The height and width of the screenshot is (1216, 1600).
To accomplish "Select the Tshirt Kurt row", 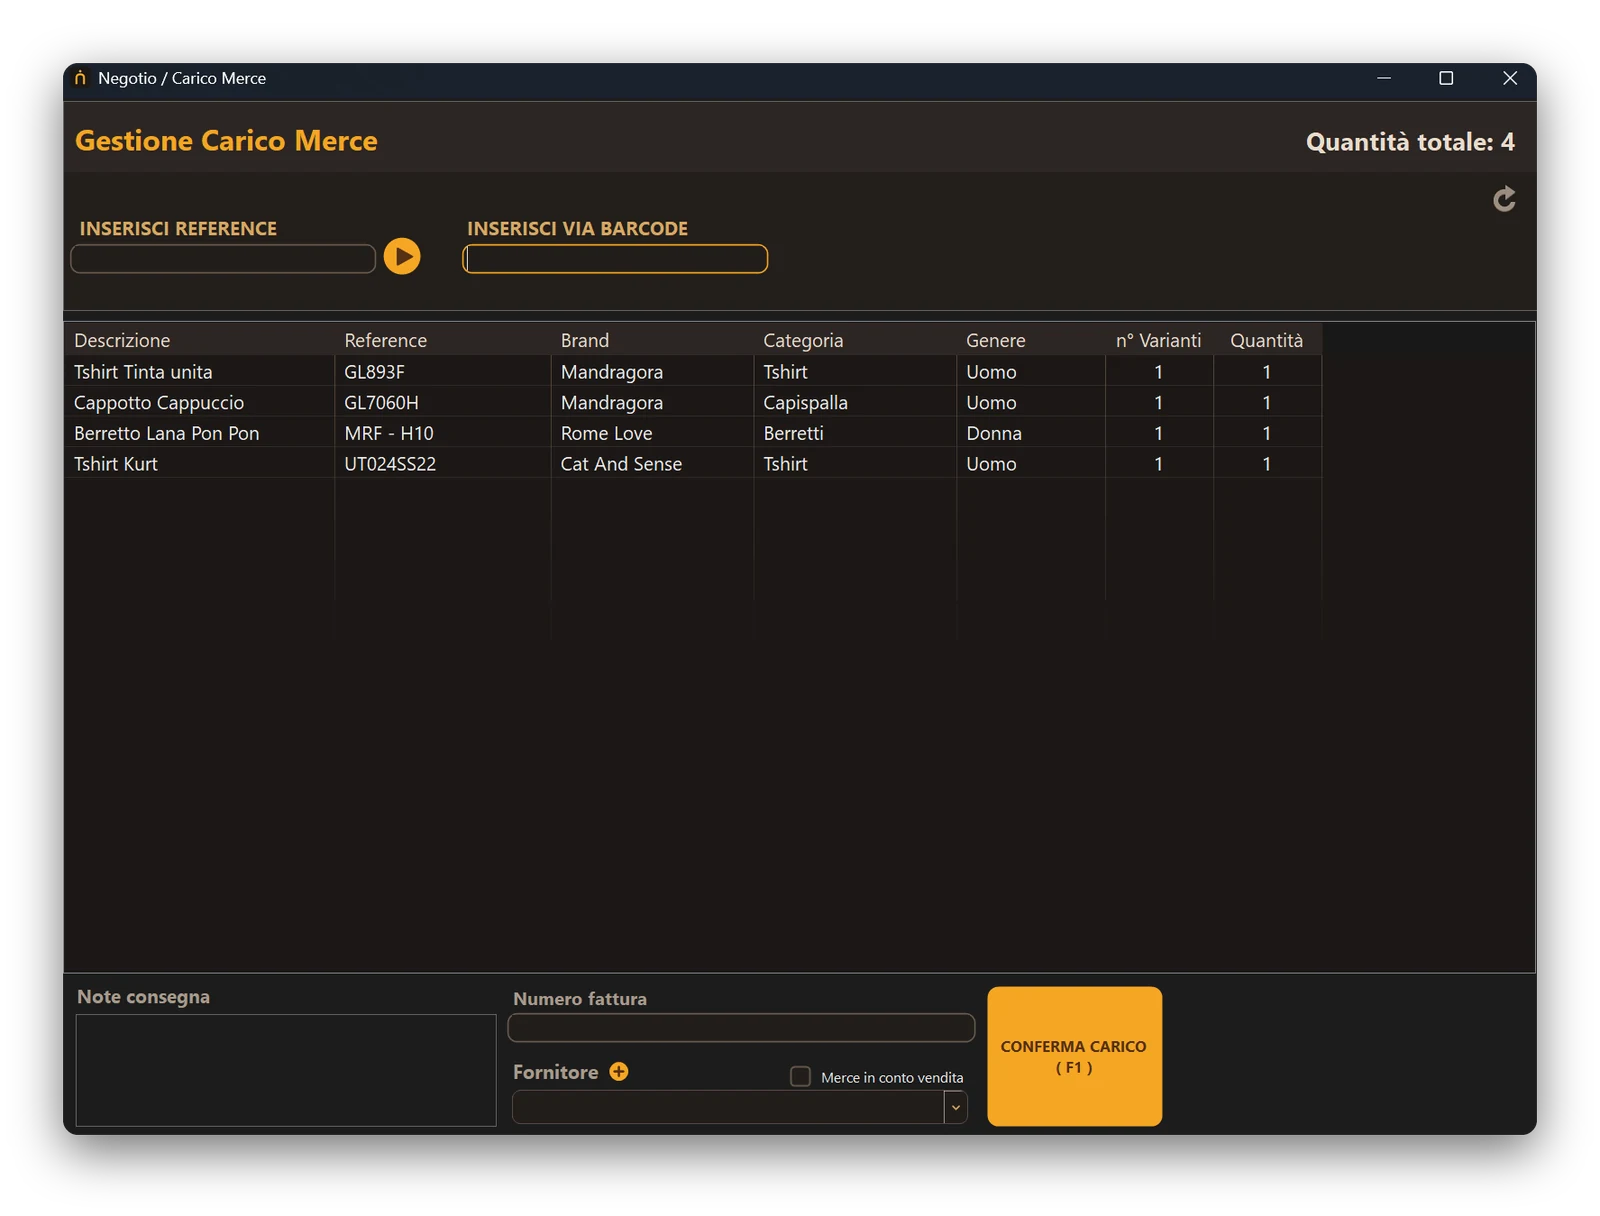I will click(693, 464).
